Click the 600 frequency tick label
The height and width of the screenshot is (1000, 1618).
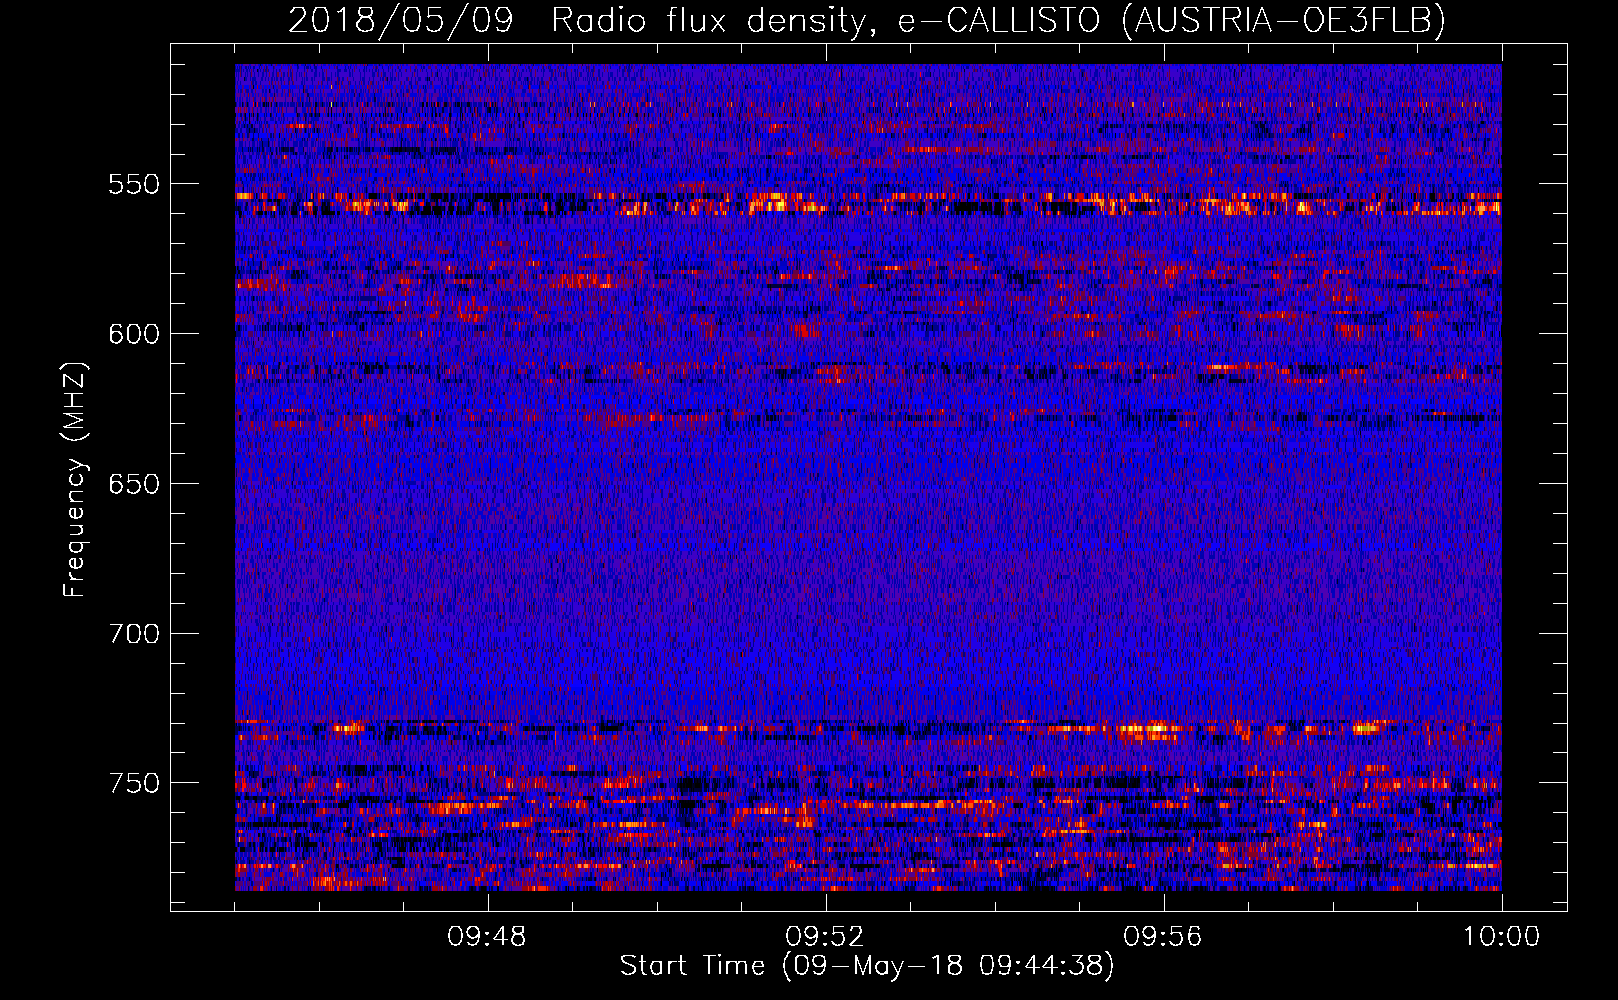click(x=134, y=334)
